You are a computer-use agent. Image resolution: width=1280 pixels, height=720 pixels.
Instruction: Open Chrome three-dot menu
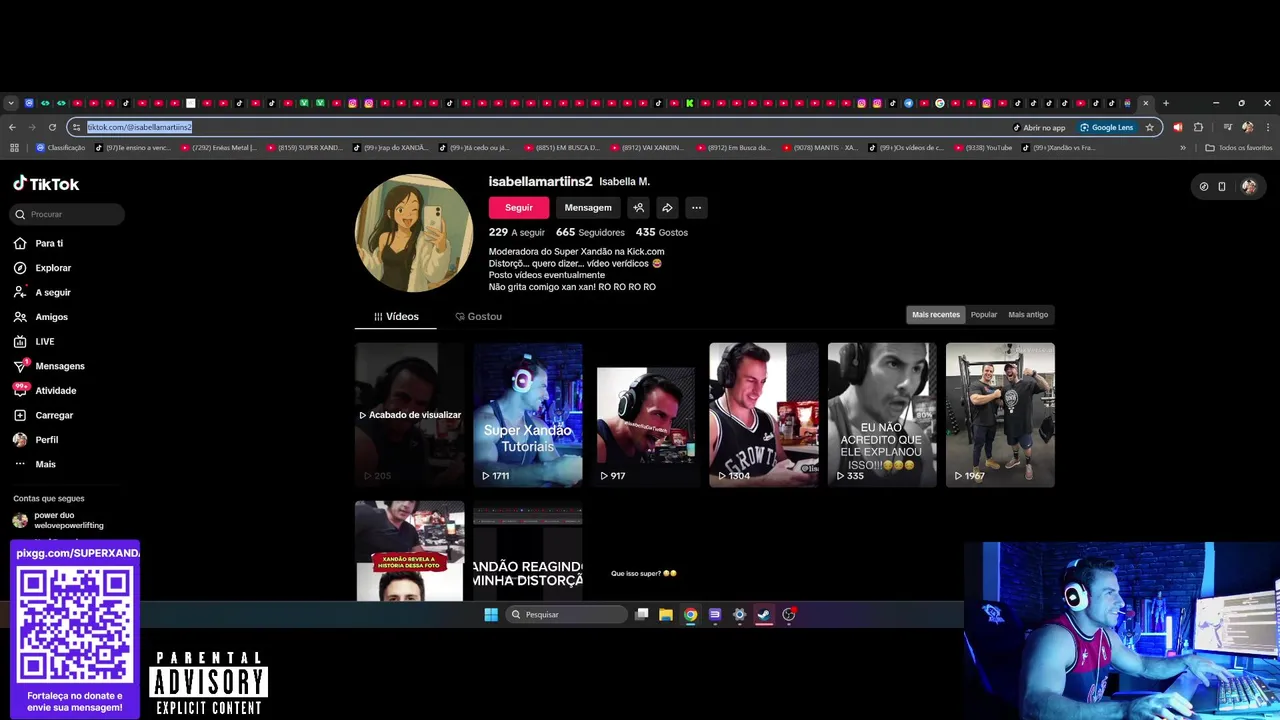click(x=1268, y=127)
